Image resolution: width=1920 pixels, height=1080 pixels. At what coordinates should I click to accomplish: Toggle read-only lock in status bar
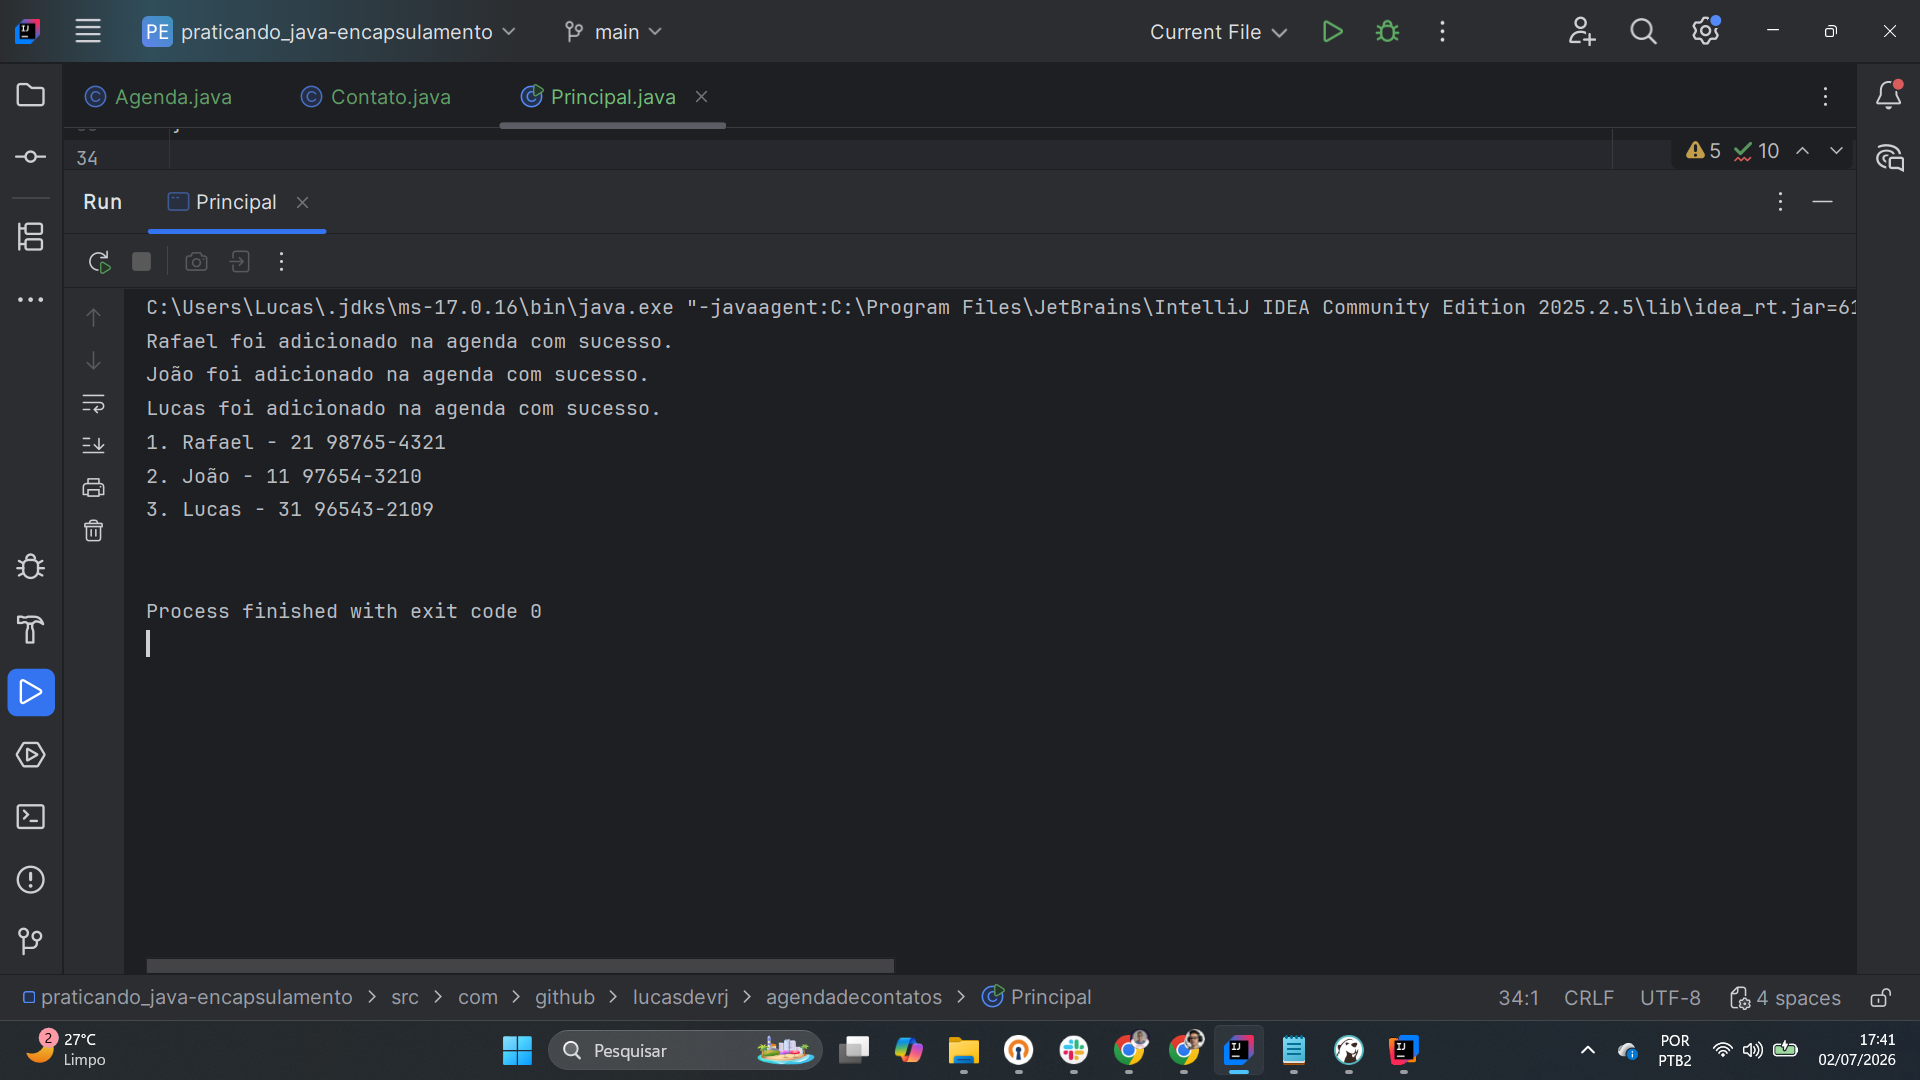(x=1880, y=998)
